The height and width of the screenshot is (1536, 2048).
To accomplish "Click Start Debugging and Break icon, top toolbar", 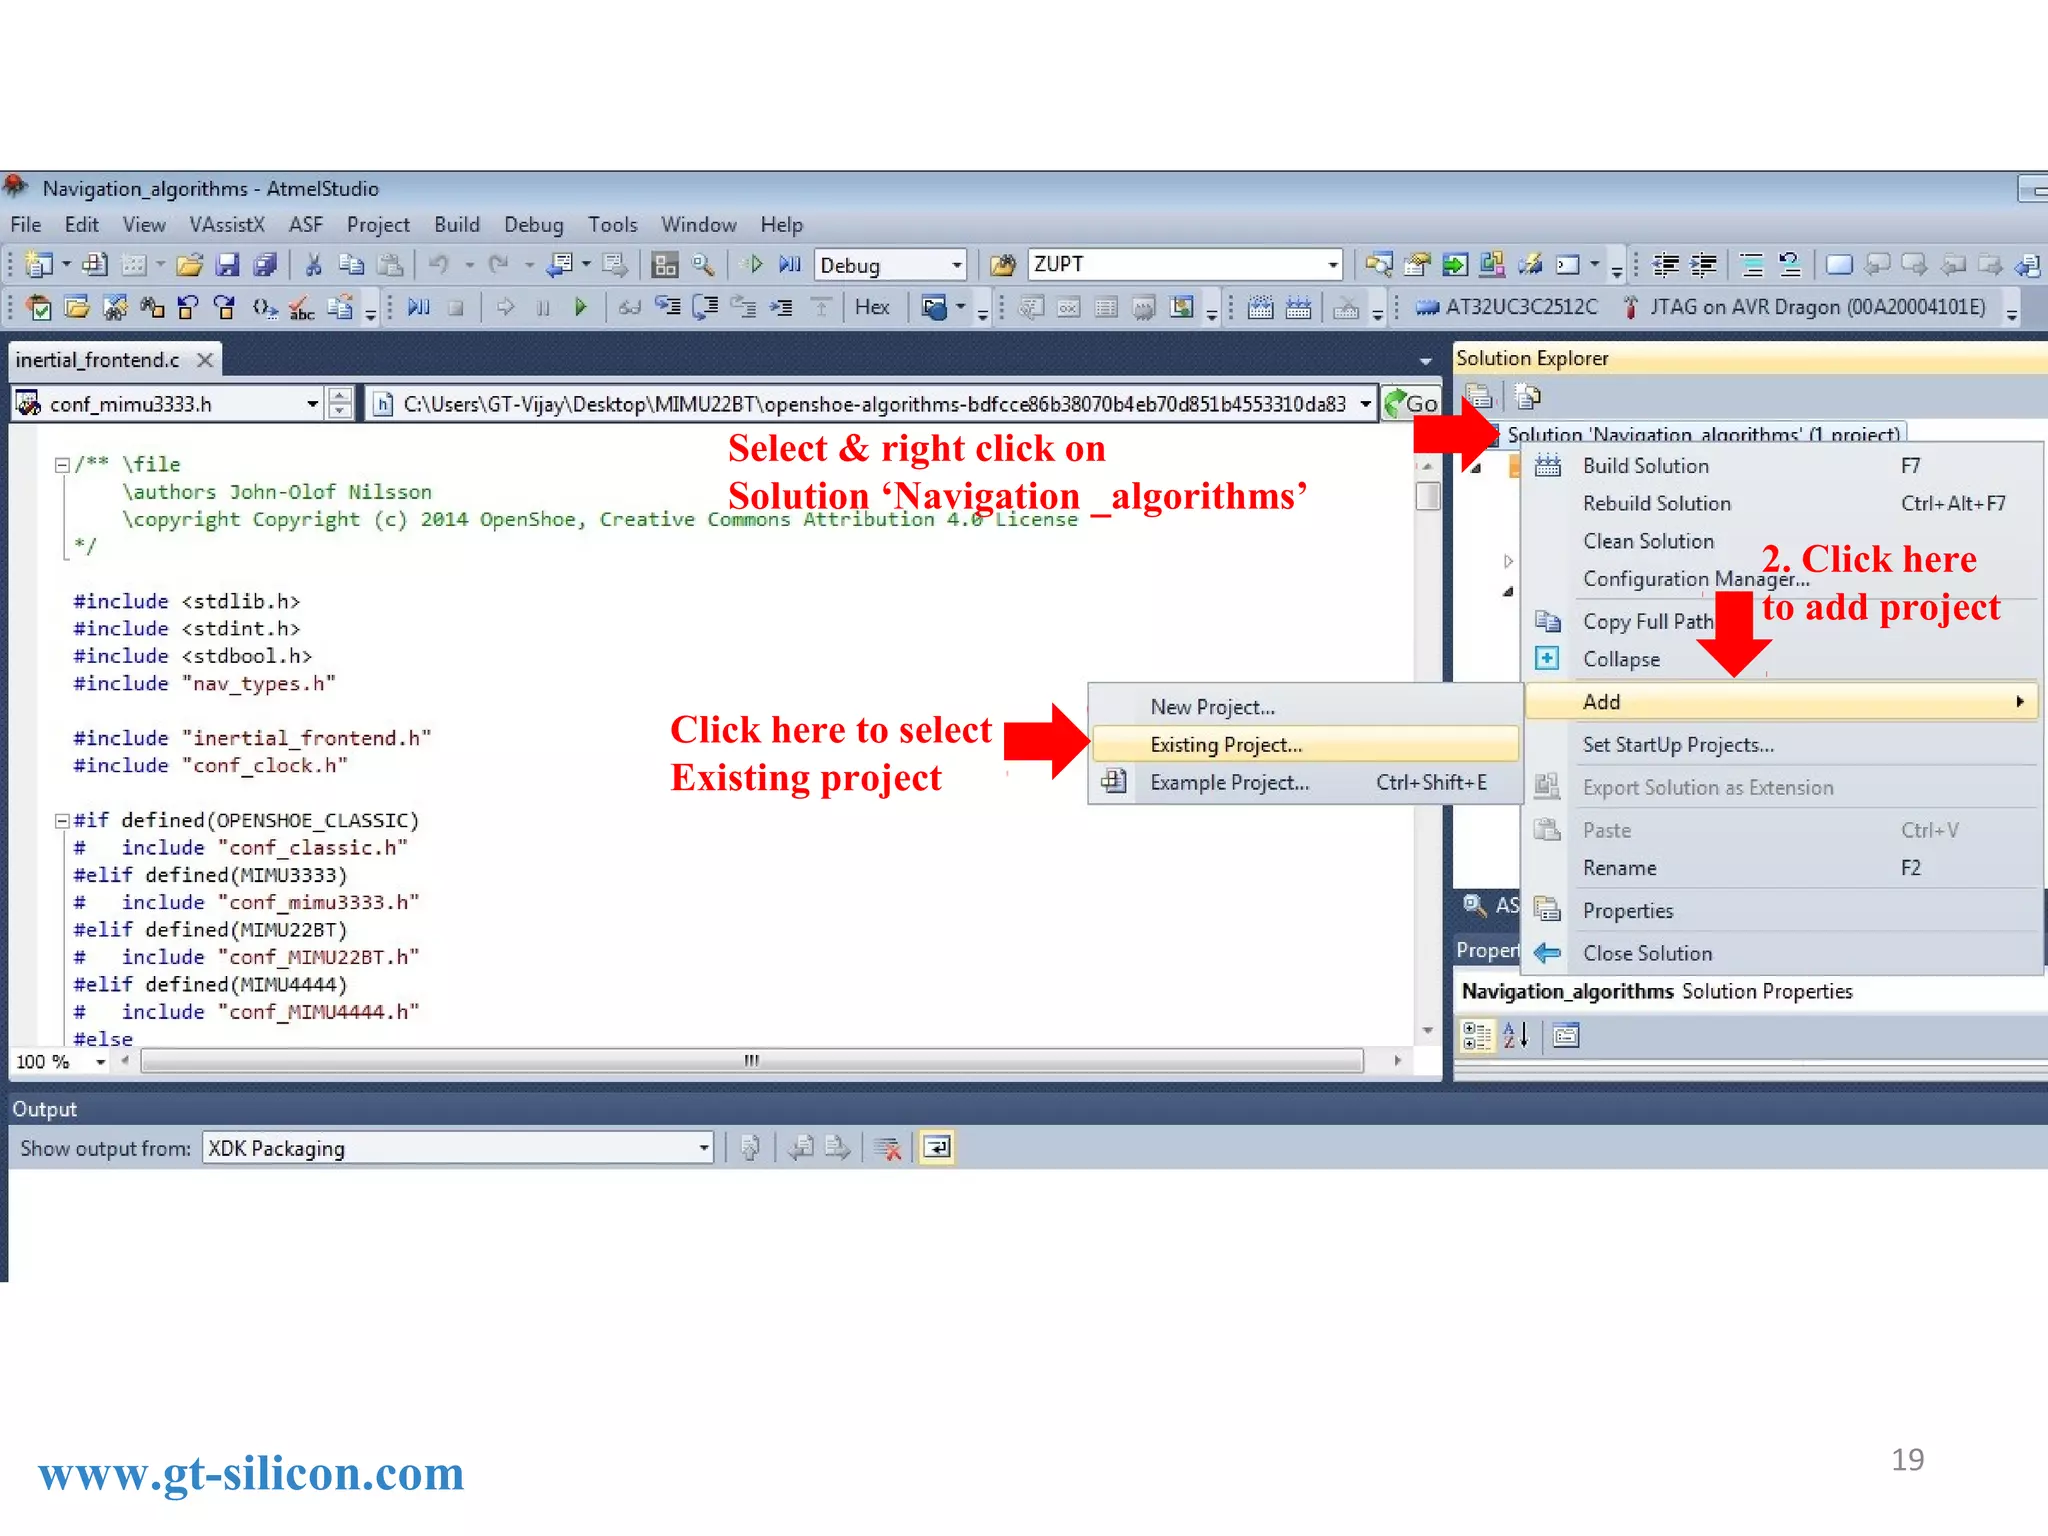I will coord(790,265).
